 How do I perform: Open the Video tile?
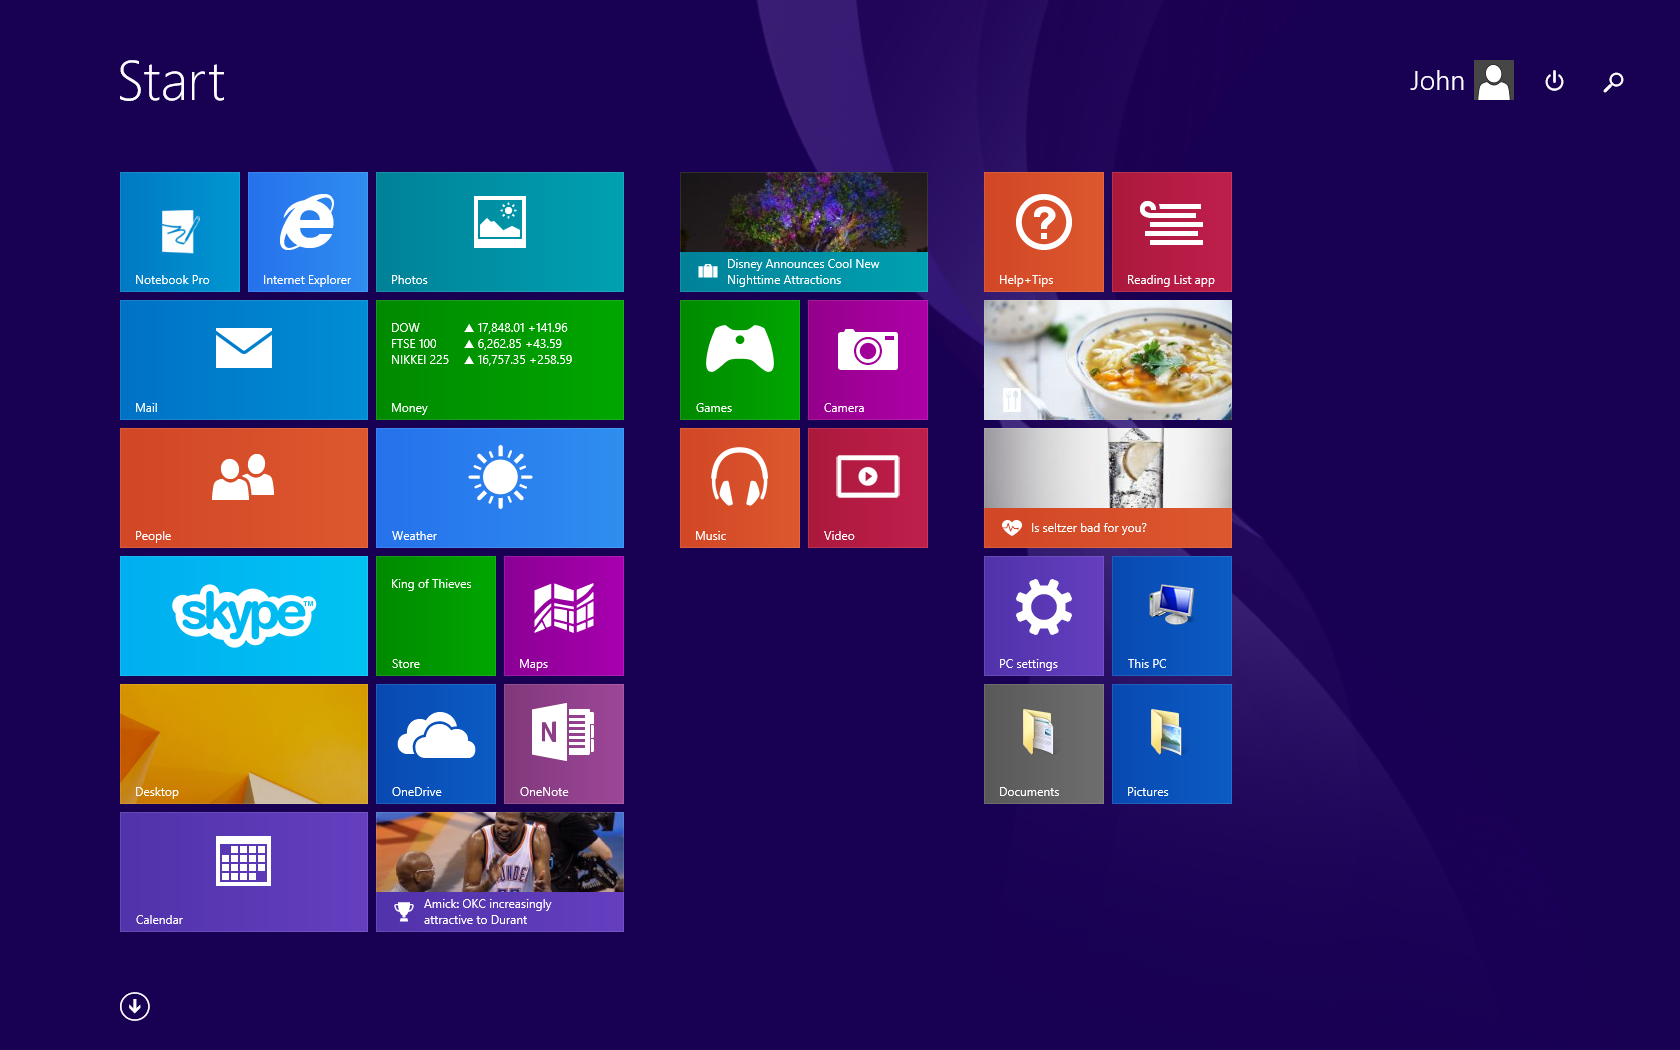868,488
